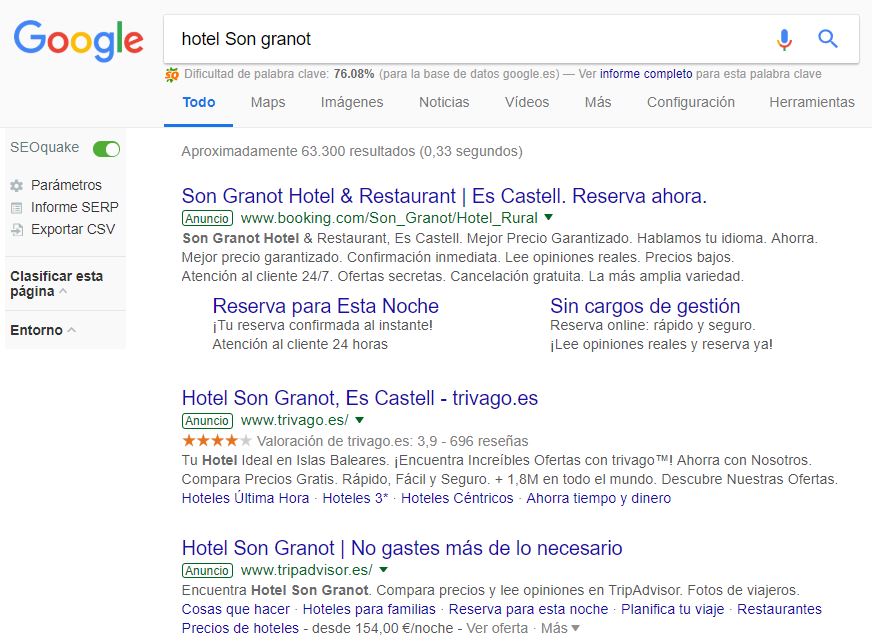Switch to the Noticias tab
Screen dimensions: 872x642
[444, 102]
